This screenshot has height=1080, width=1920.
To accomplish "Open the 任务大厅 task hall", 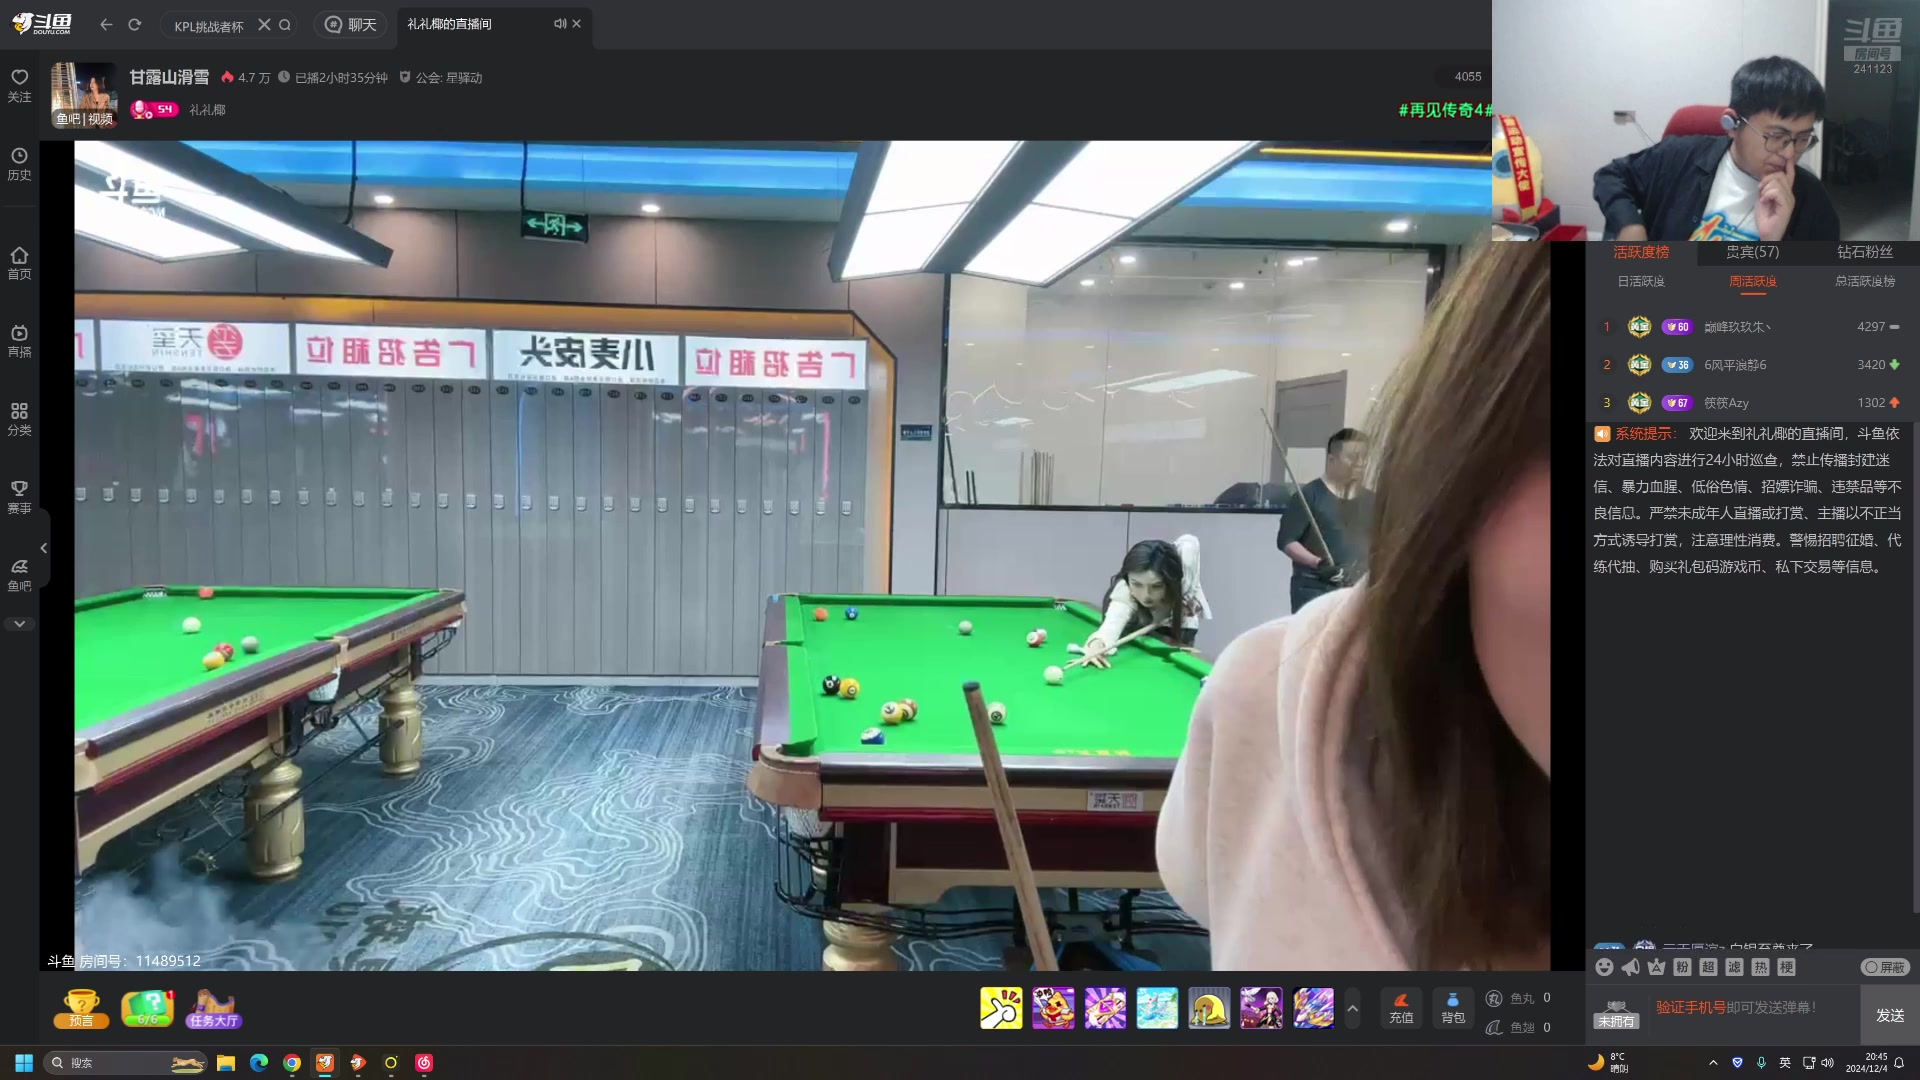I will [x=214, y=1009].
